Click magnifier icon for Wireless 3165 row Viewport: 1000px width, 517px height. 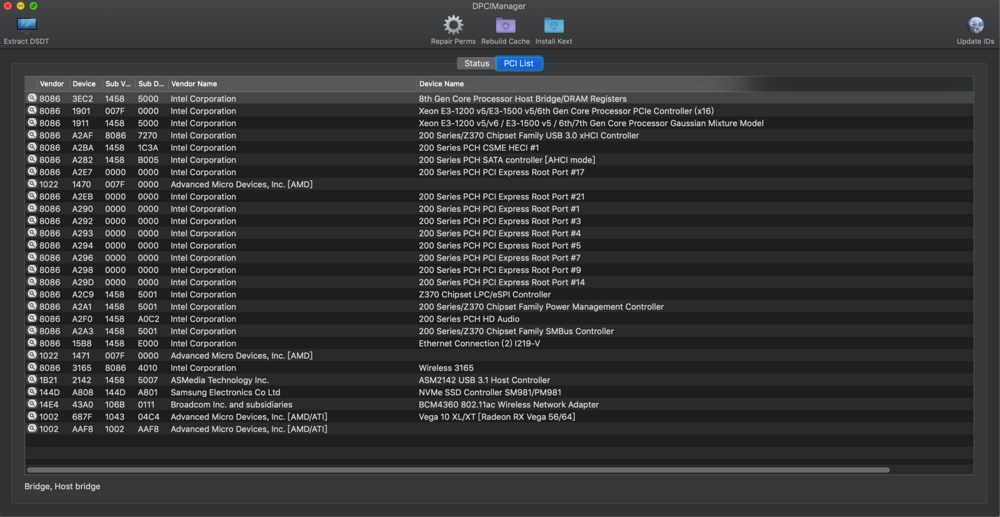pyautogui.click(x=32, y=368)
